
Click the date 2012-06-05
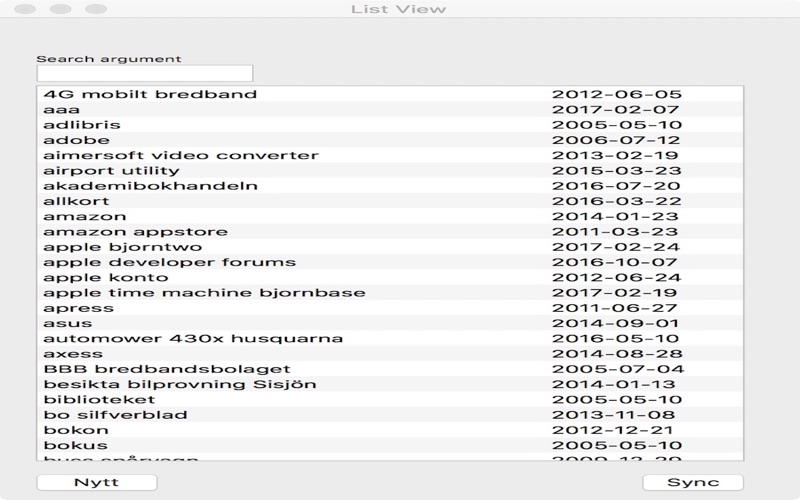[x=617, y=94]
